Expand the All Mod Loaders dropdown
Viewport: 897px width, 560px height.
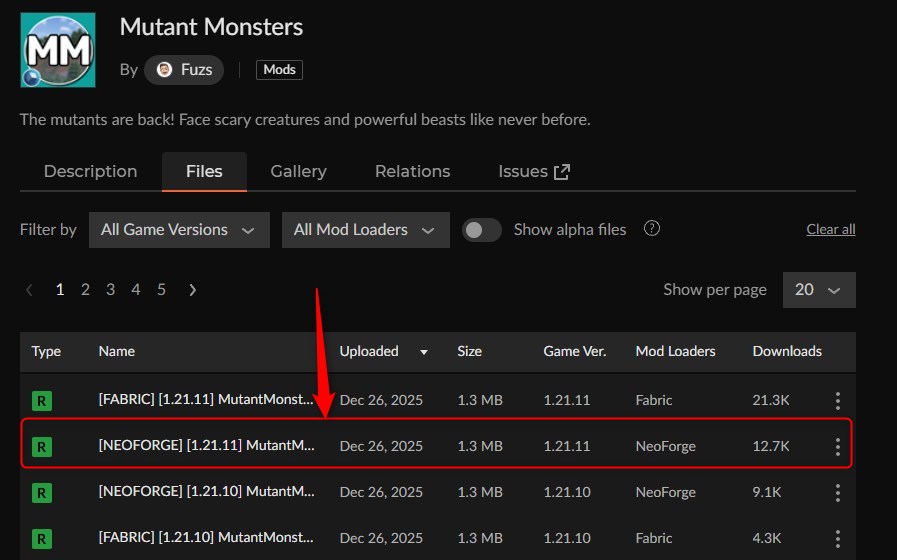365,230
